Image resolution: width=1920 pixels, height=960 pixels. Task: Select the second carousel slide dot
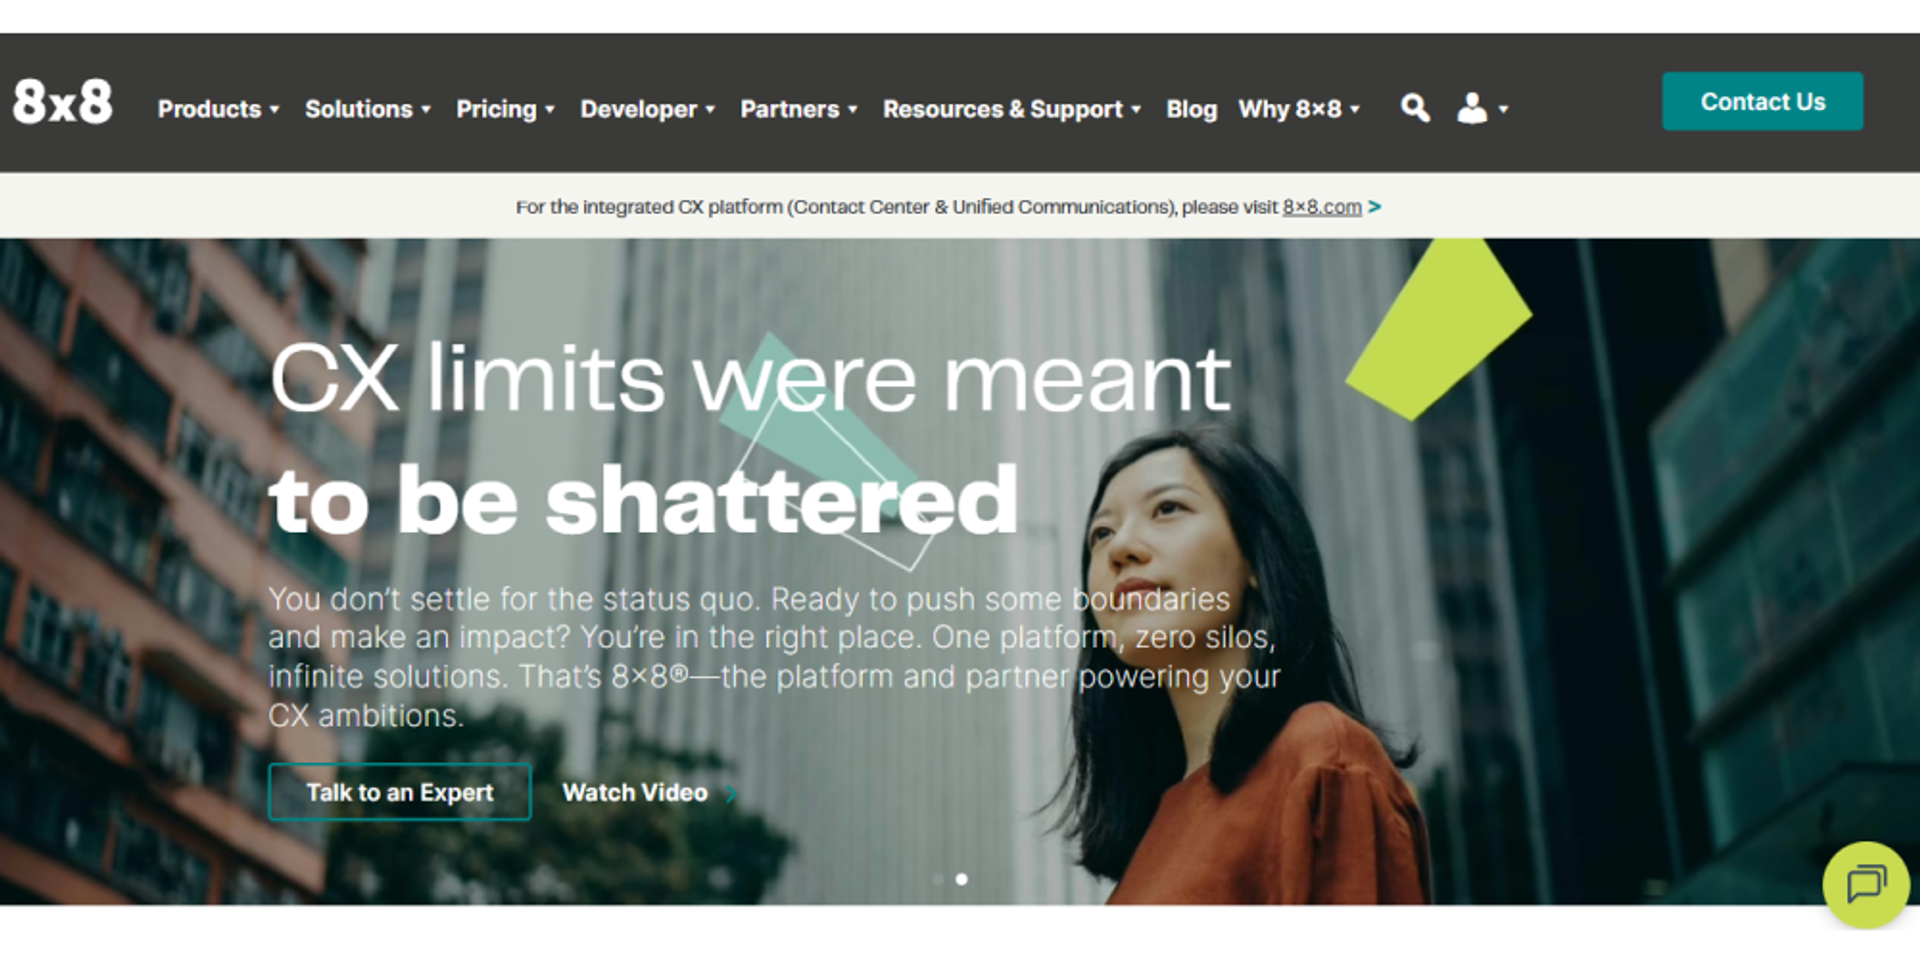click(x=962, y=879)
